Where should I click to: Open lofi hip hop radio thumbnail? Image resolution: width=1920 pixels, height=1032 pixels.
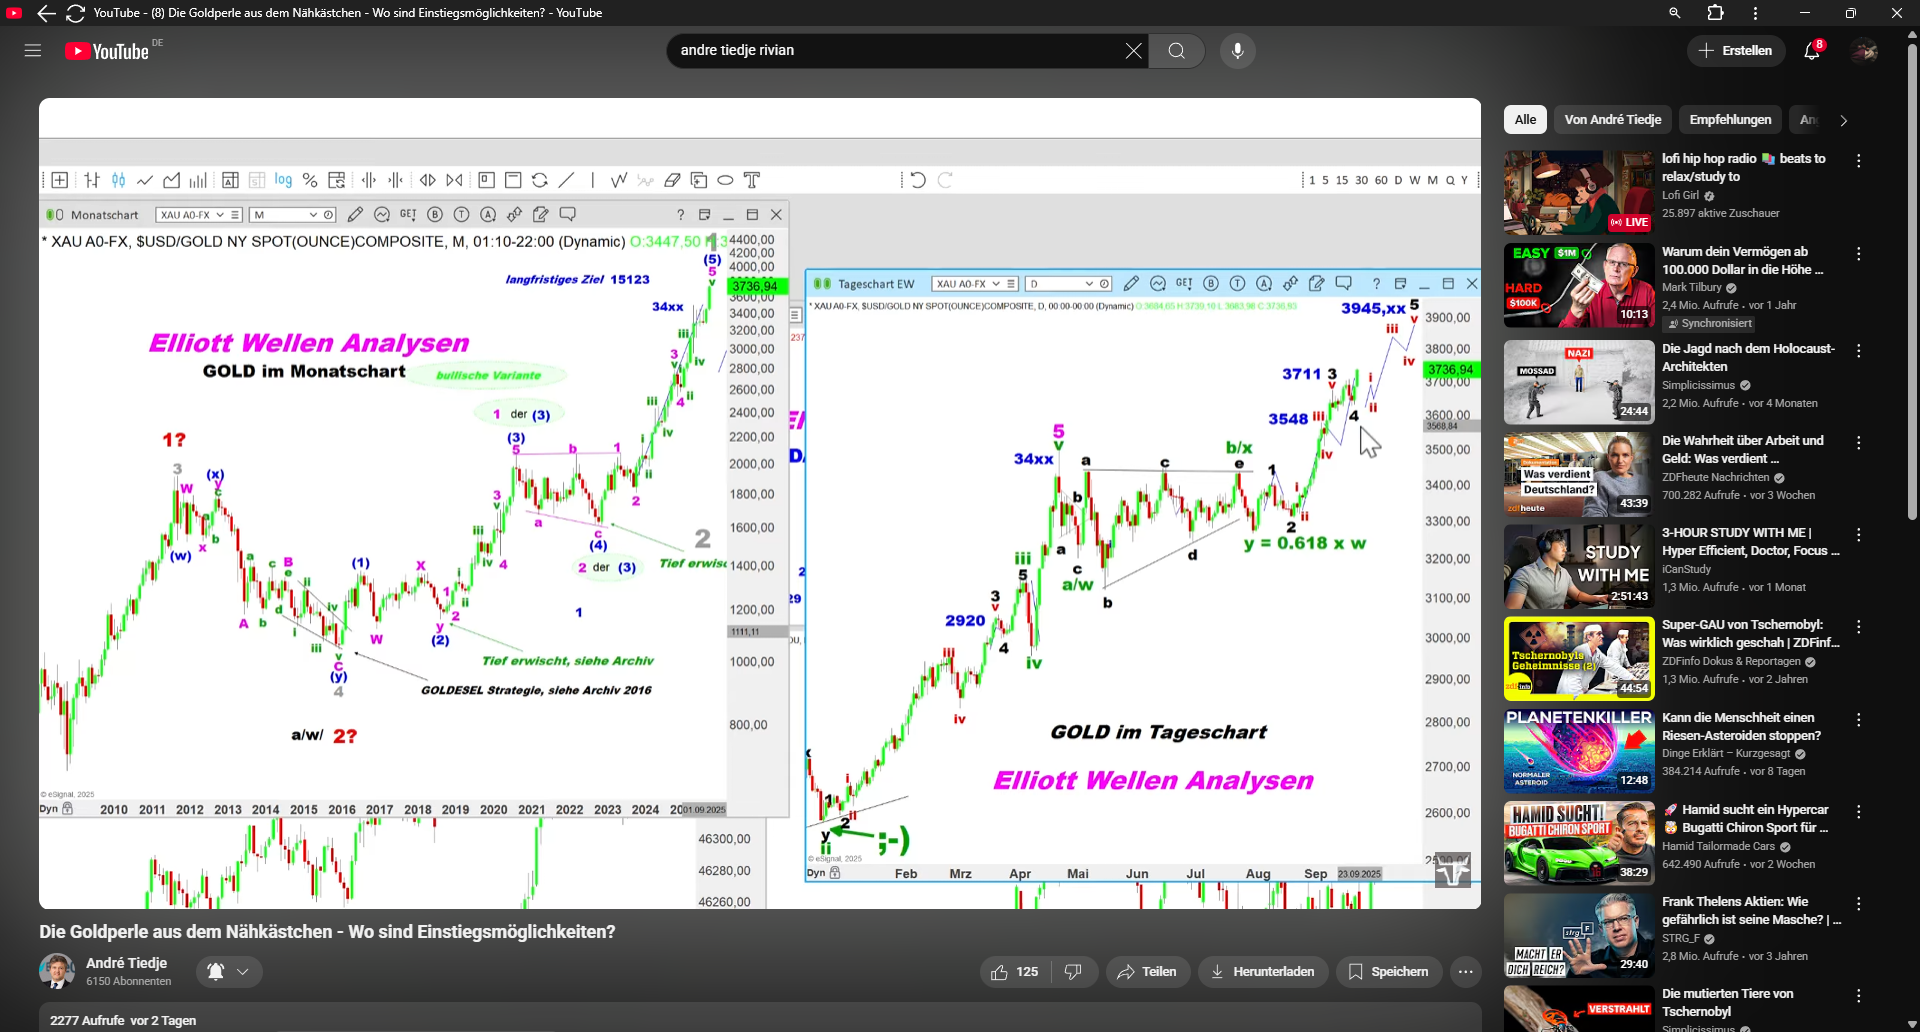(x=1578, y=193)
